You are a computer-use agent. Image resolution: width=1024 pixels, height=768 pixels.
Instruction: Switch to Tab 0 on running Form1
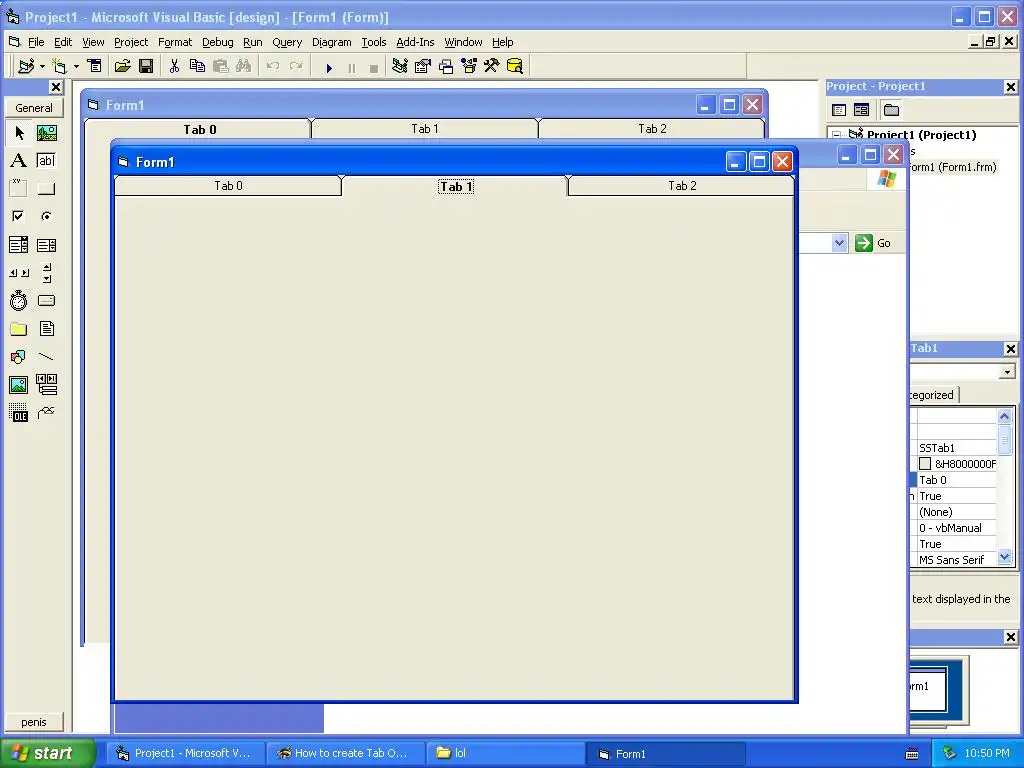[228, 185]
